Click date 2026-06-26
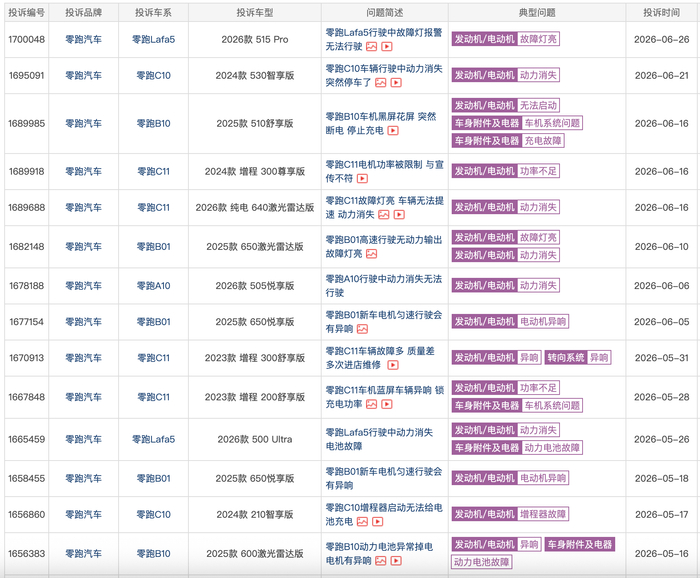 click(x=662, y=40)
